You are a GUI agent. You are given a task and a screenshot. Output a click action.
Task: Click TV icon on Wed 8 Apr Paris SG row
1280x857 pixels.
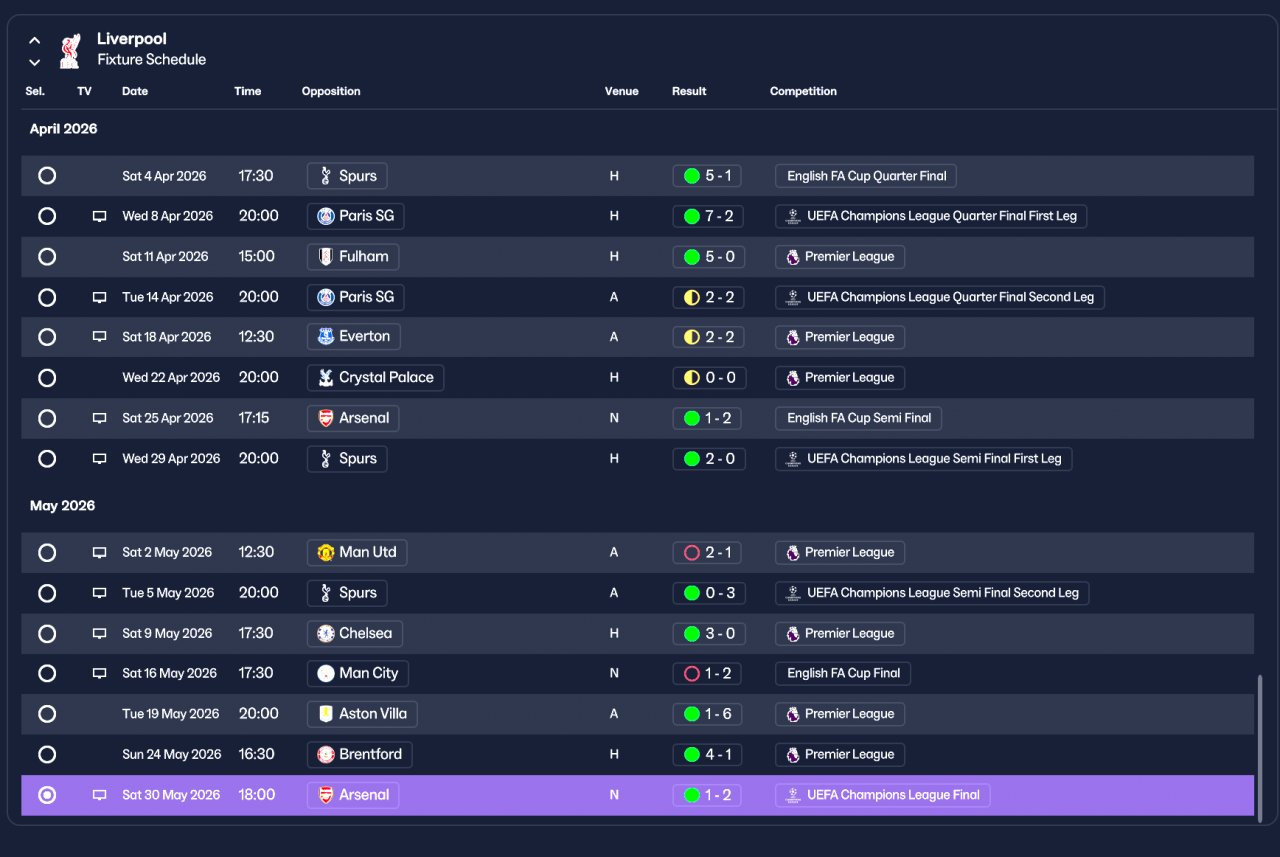tap(99, 216)
